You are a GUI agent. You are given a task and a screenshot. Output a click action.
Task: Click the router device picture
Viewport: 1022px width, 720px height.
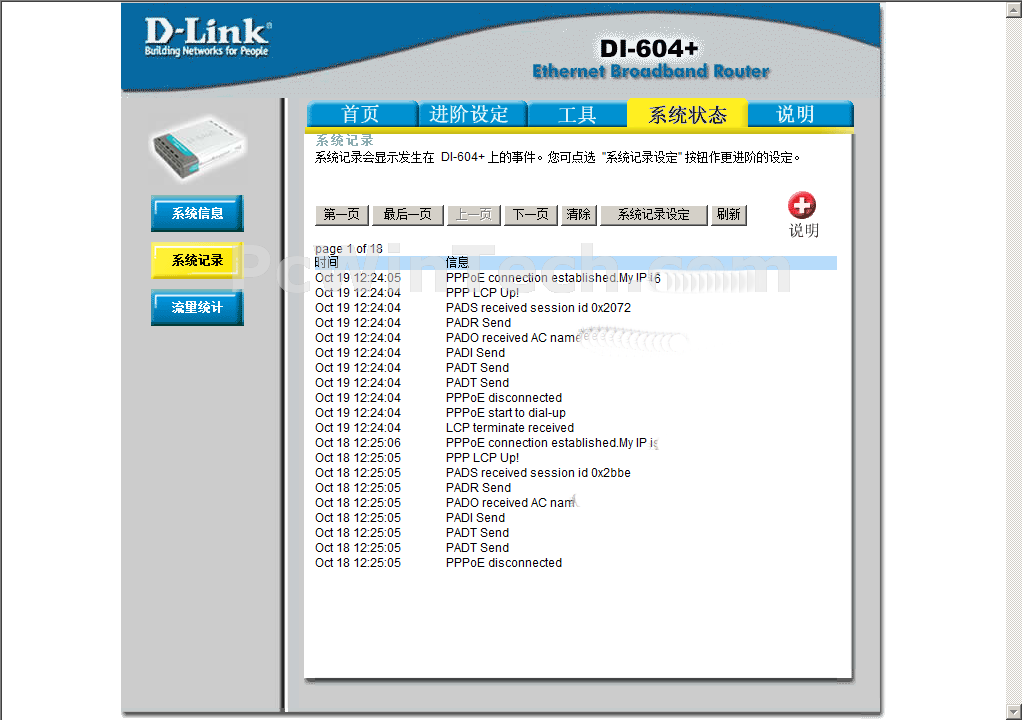pos(198,147)
